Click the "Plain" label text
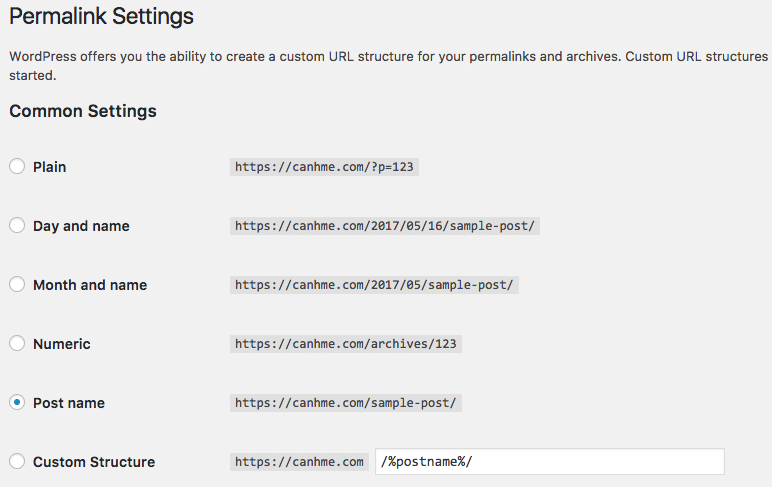772x487 pixels. (x=49, y=167)
